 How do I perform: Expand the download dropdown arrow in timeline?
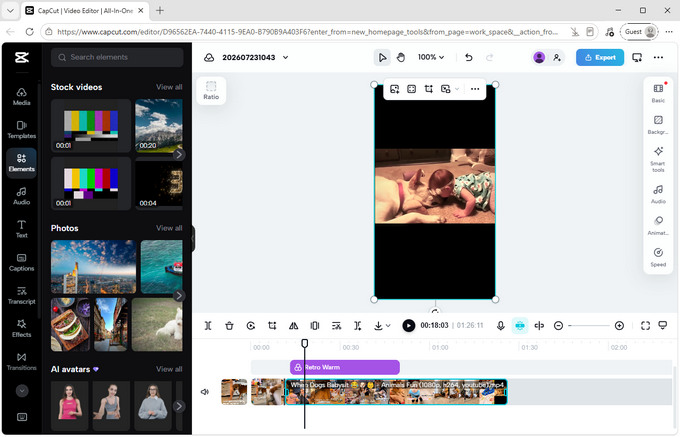388,326
